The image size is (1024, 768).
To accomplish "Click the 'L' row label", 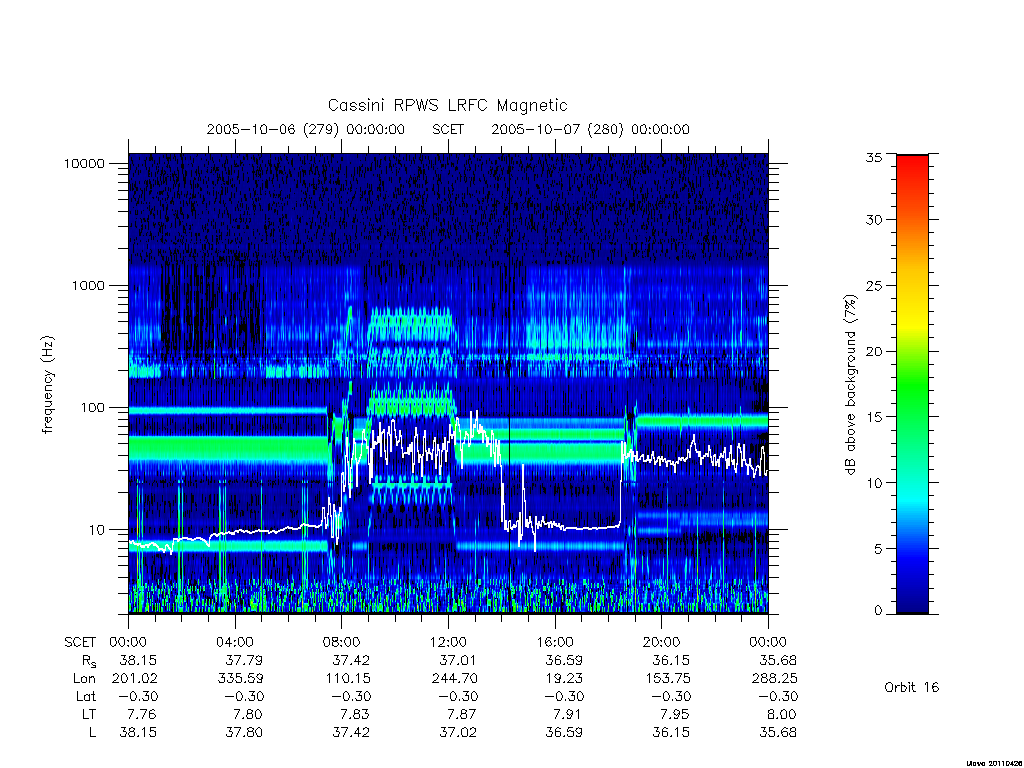I will coord(92,733).
